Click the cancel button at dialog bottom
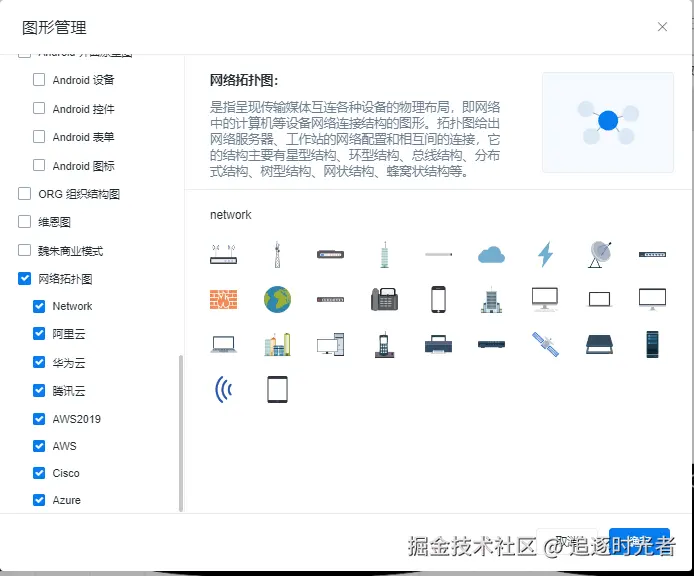Screen dimensions: 694x576 tap(567, 543)
